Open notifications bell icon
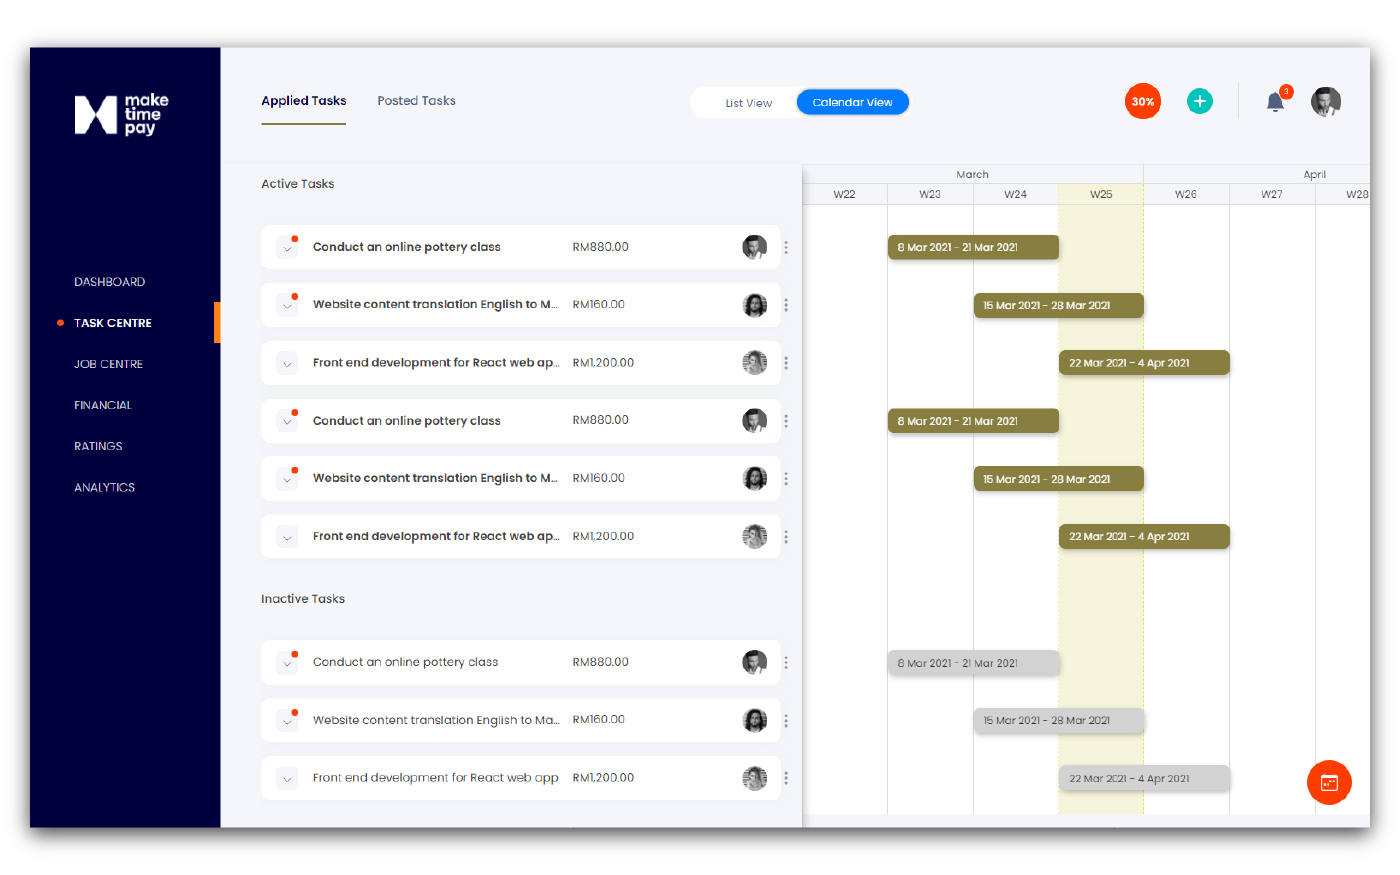 pyautogui.click(x=1275, y=101)
